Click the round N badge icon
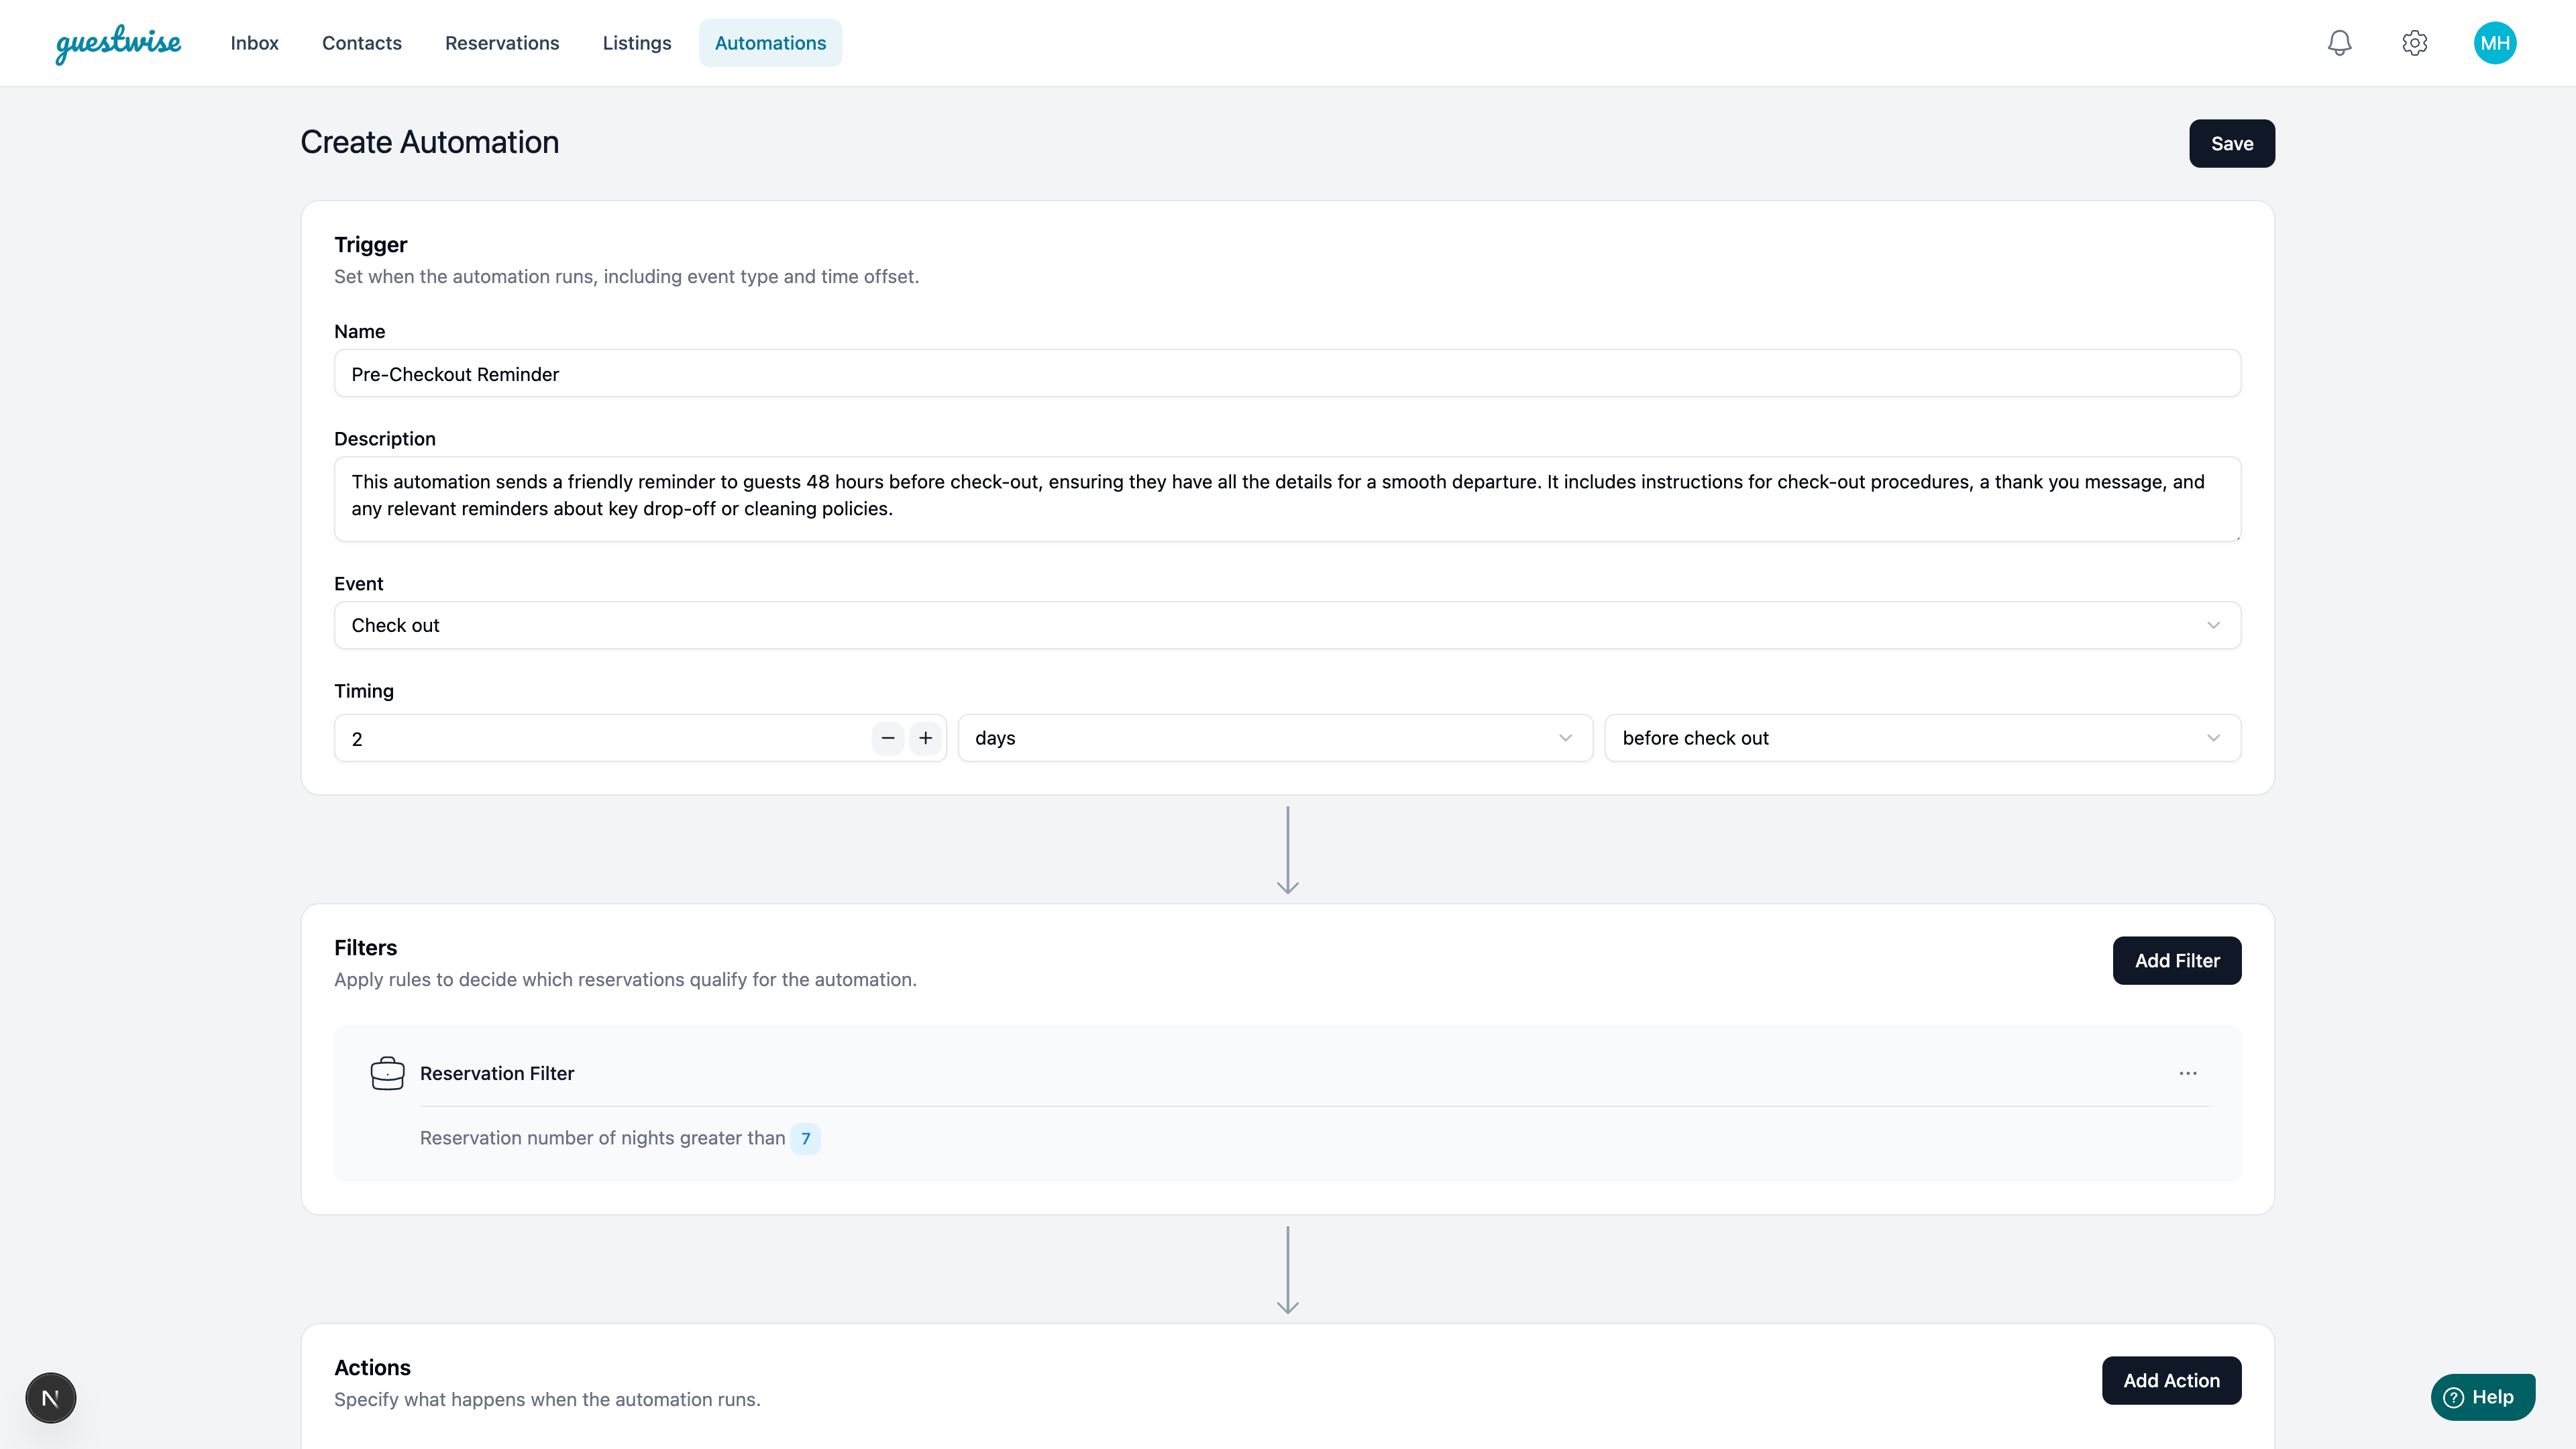2576x1449 pixels. (x=51, y=1397)
